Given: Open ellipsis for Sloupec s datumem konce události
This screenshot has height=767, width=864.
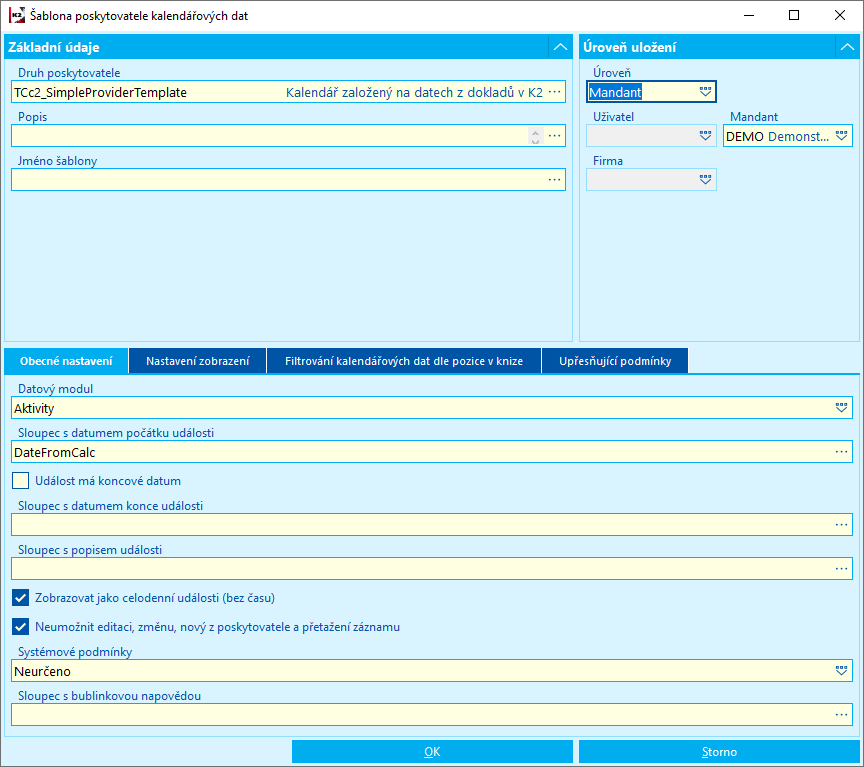Looking at the screenshot, I should click(841, 525).
